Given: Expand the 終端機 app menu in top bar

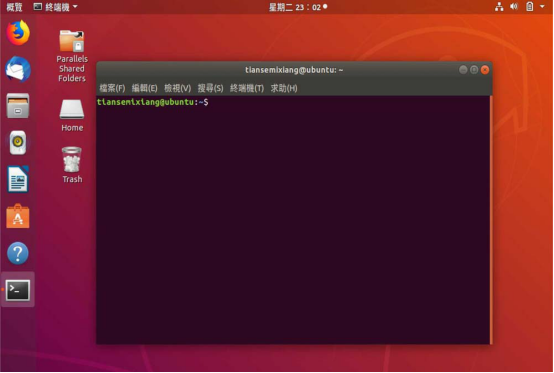Looking at the screenshot, I should [55, 7].
